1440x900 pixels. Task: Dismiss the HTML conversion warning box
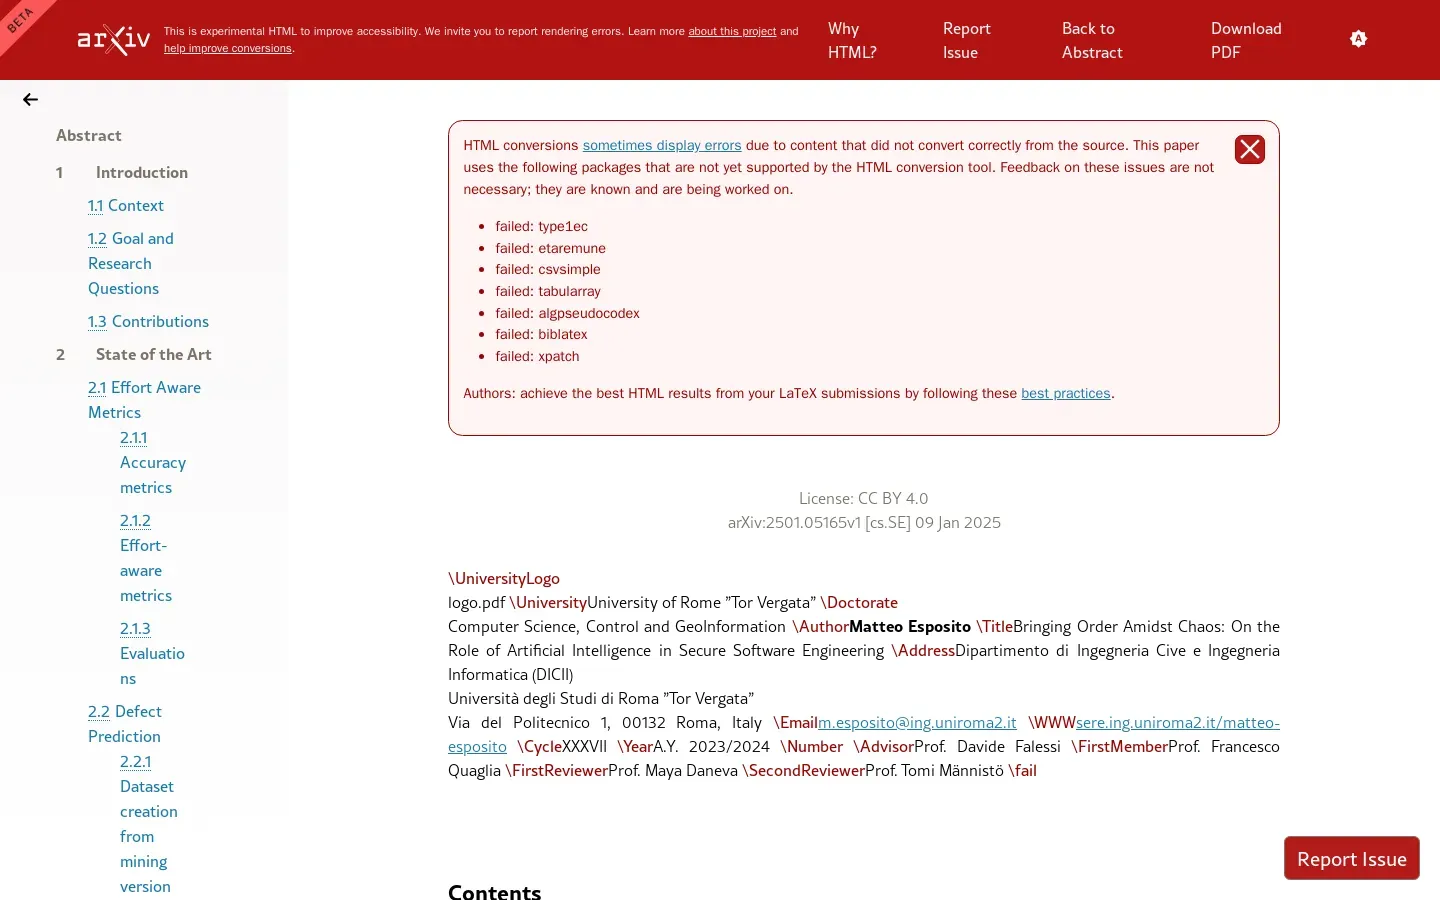1249,149
